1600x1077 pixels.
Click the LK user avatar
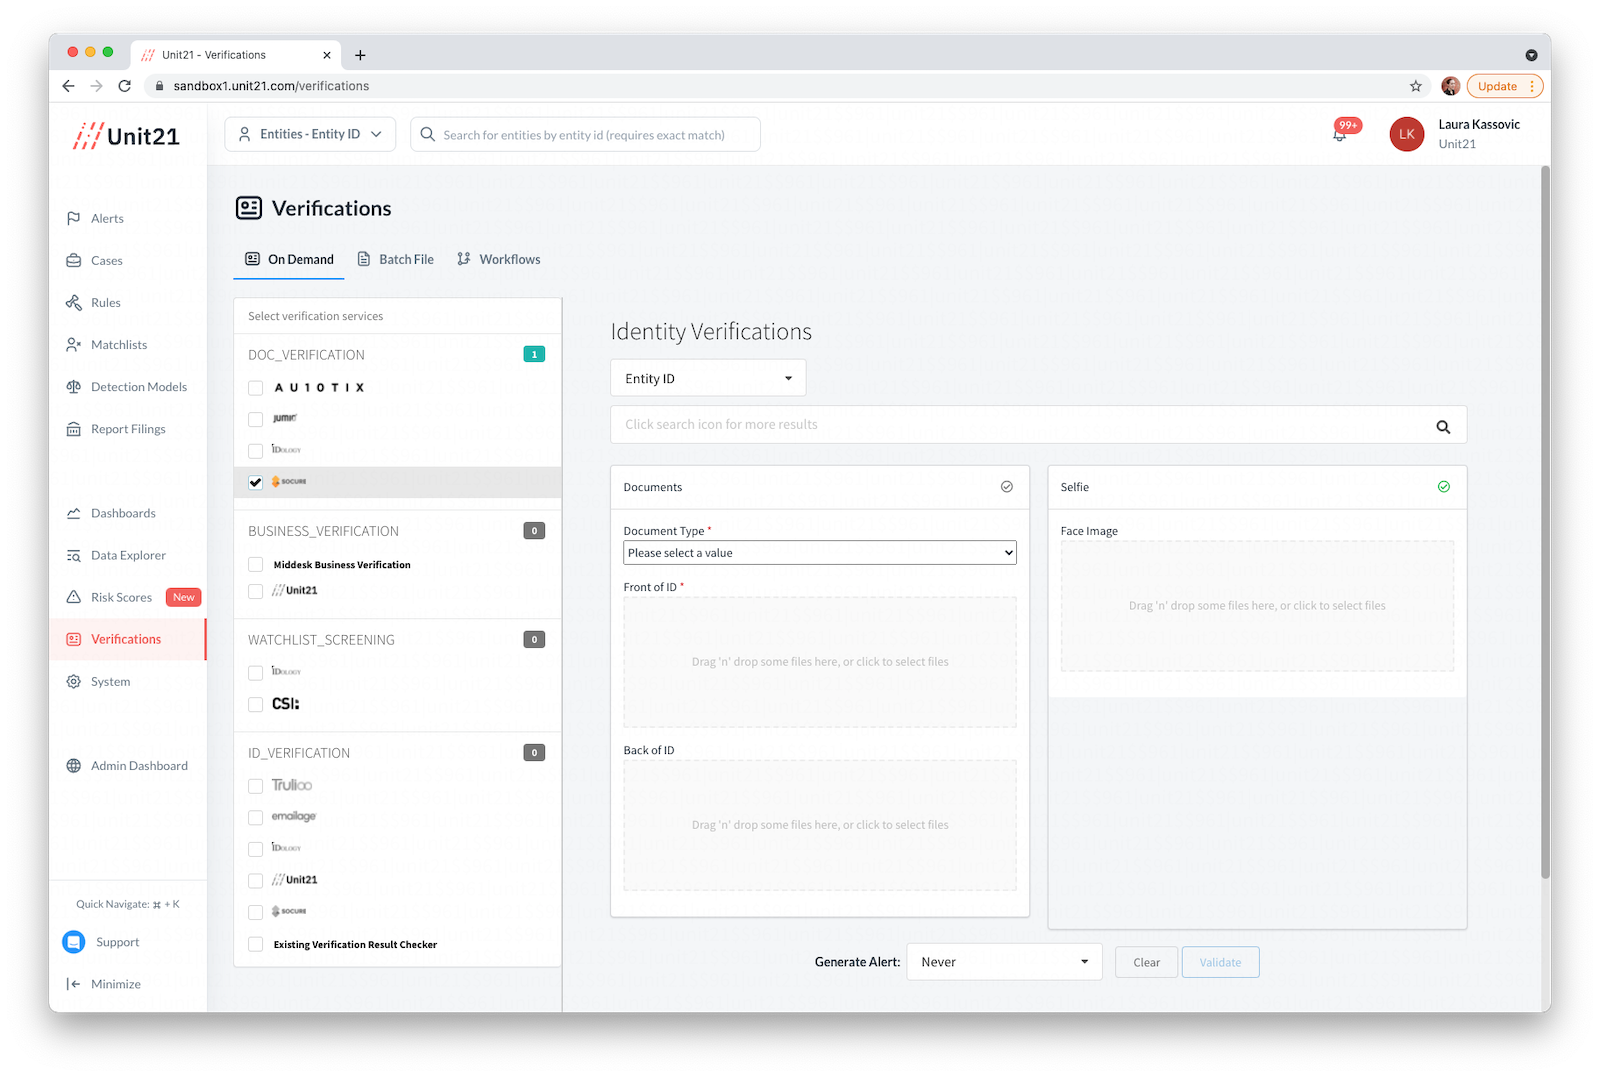(1406, 134)
